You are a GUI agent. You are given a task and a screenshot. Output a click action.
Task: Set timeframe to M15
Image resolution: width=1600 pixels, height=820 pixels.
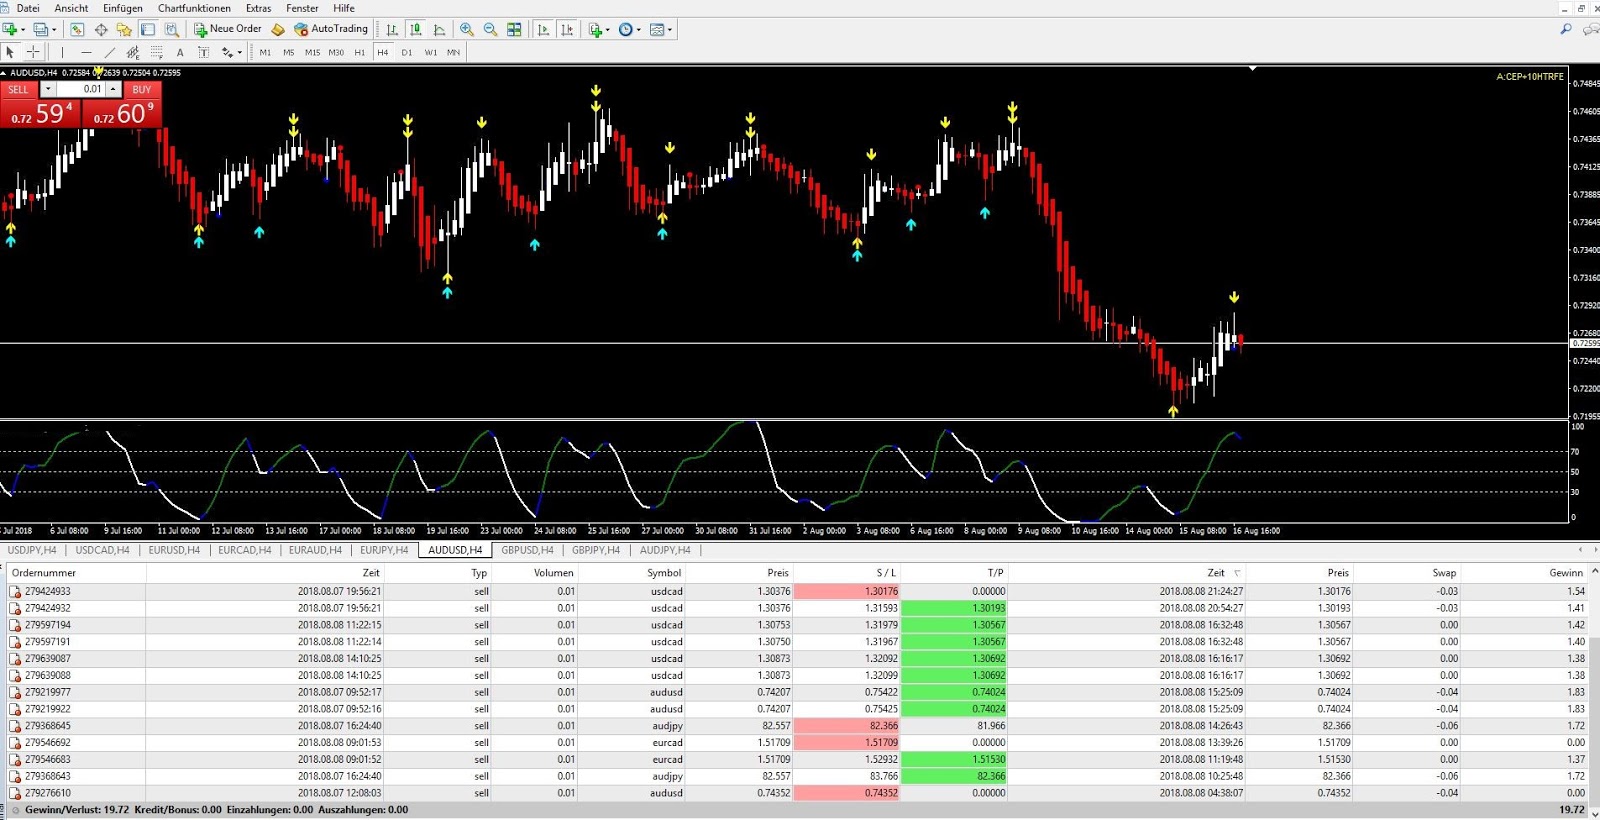coord(312,52)
